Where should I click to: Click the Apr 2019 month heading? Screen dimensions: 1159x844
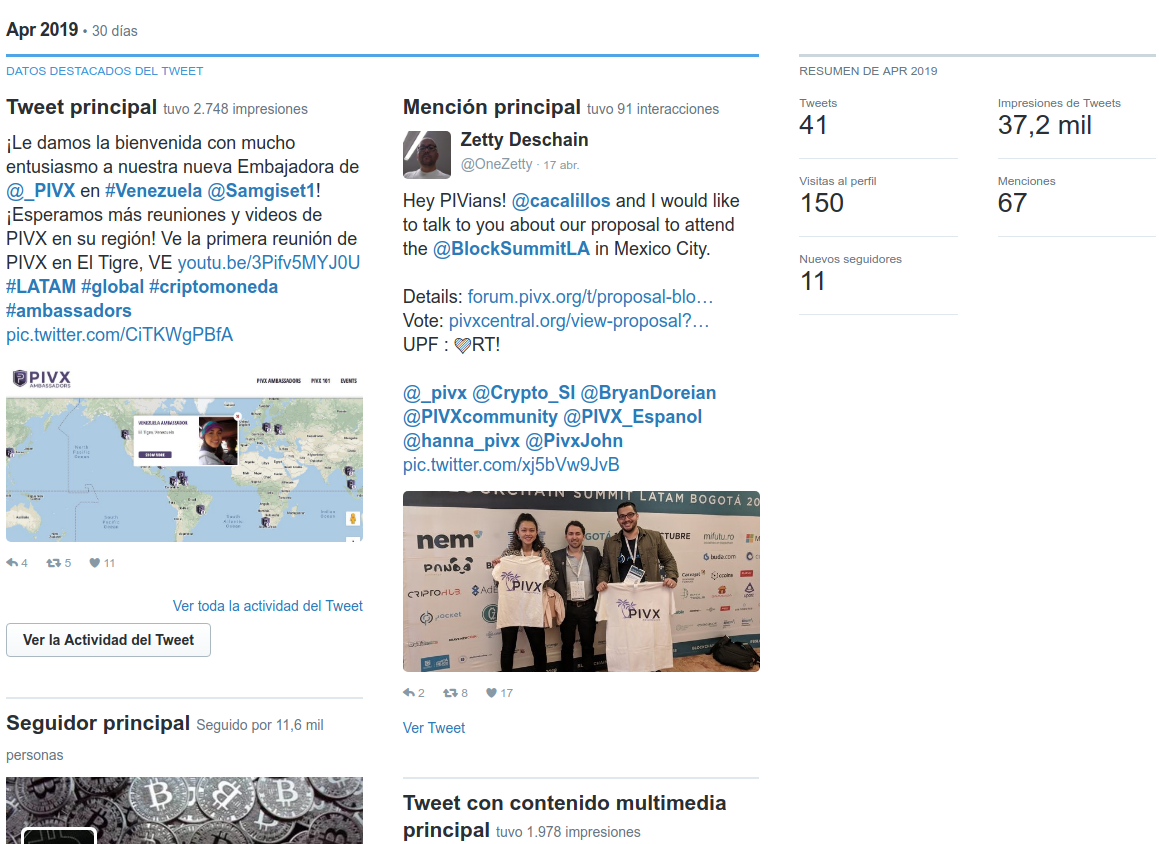pos(42,30)
